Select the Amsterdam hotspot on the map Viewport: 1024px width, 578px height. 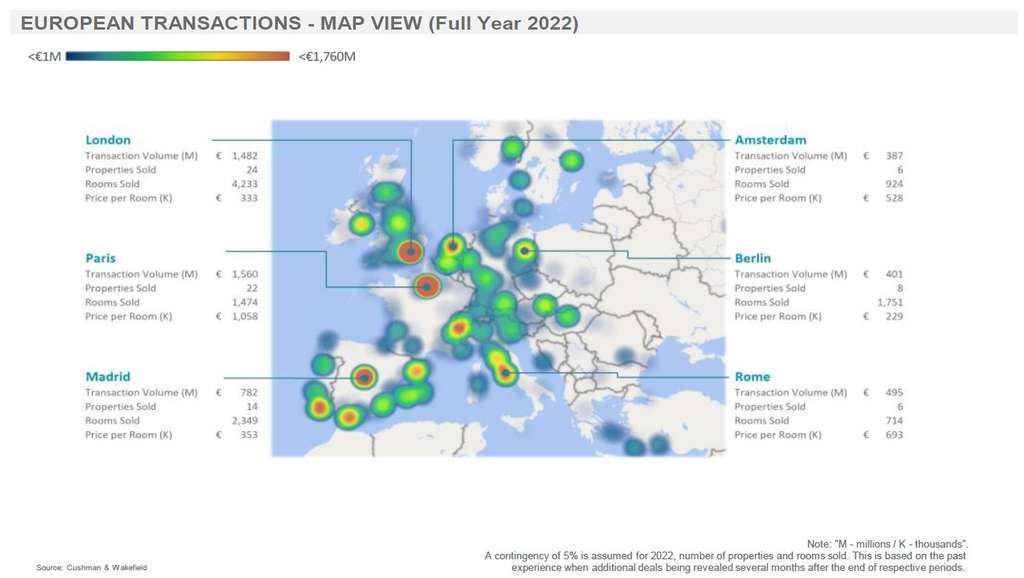pos(453,244)
